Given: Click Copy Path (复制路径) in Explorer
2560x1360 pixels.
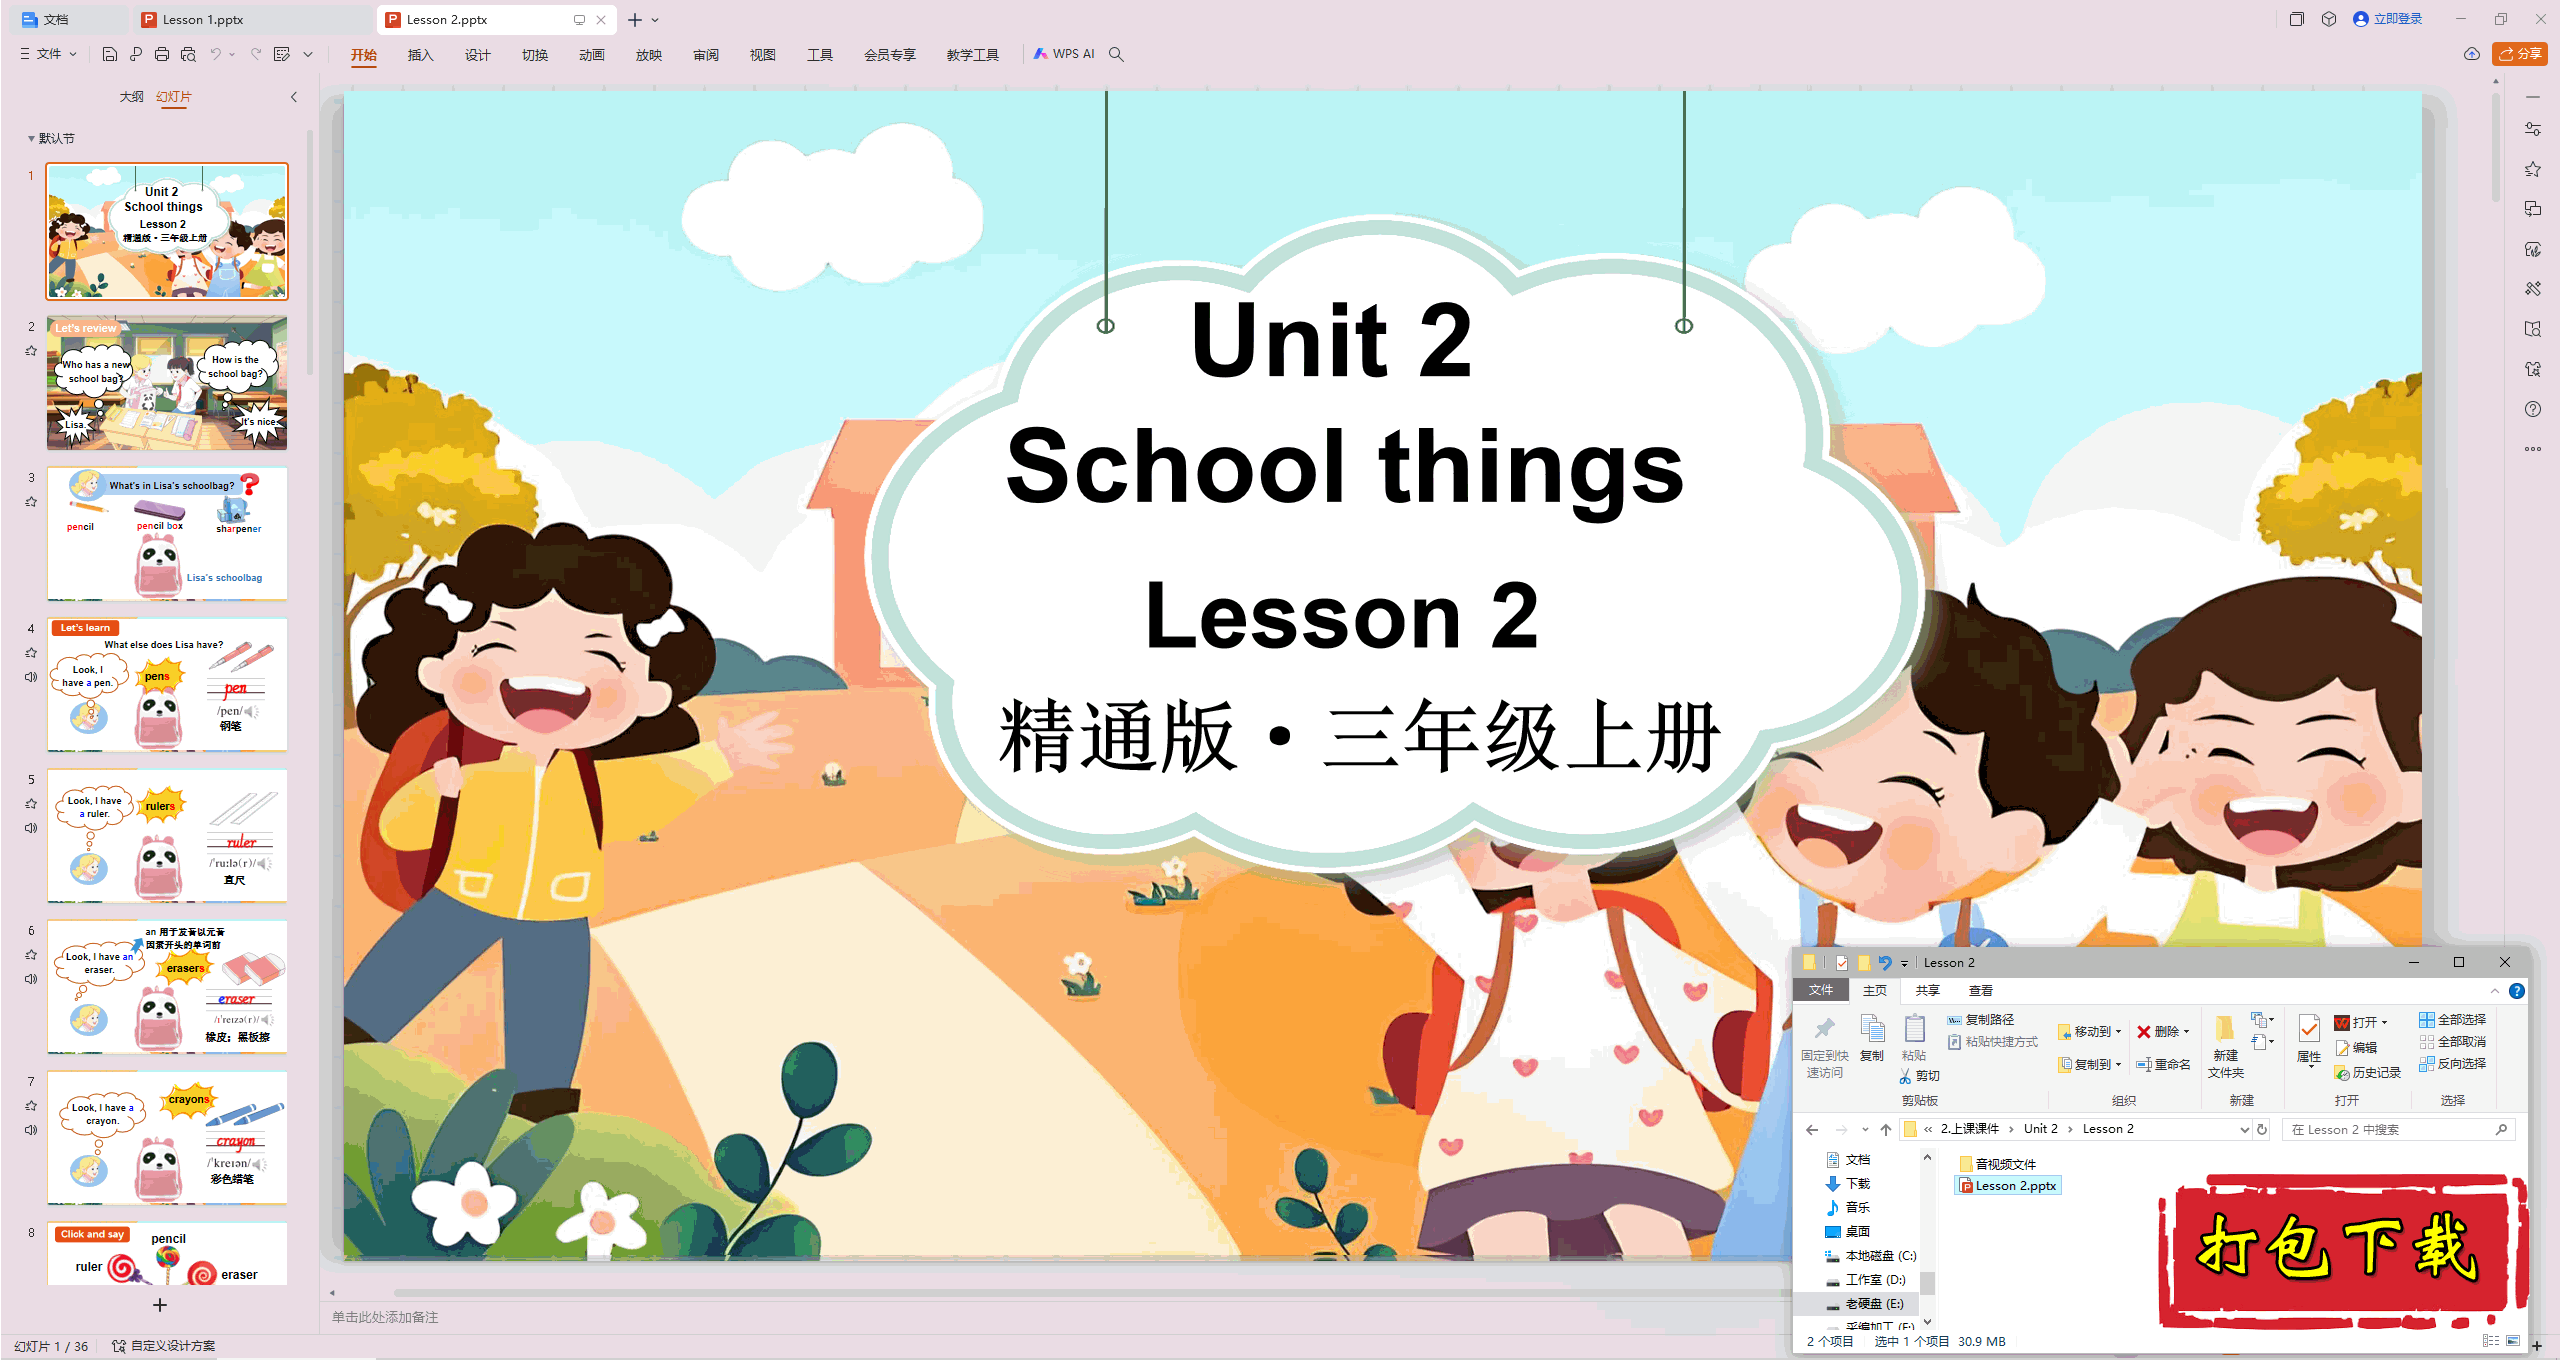Looking at the screenshot, I should click(x=1981, y=1020).
